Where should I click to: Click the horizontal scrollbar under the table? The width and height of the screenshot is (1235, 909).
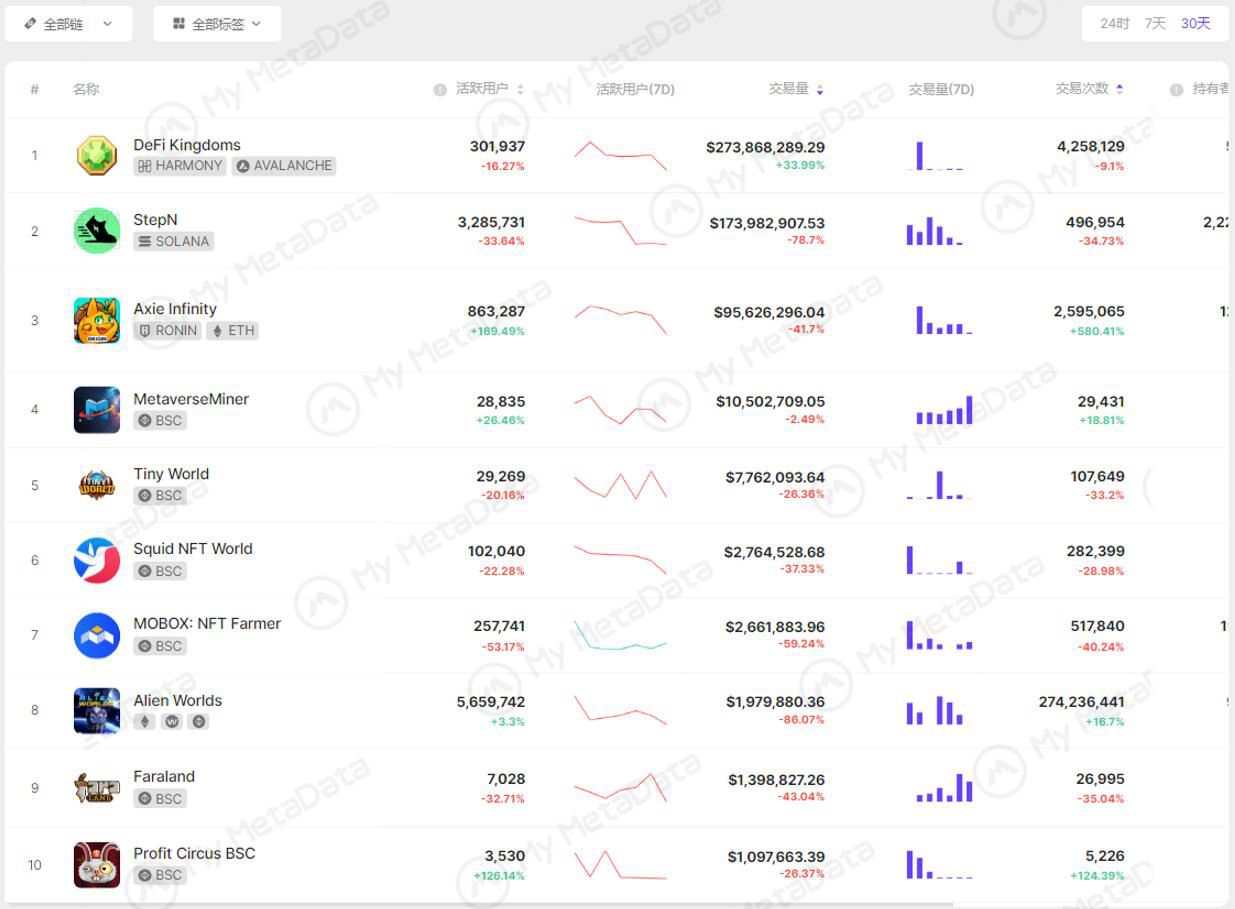480,906
